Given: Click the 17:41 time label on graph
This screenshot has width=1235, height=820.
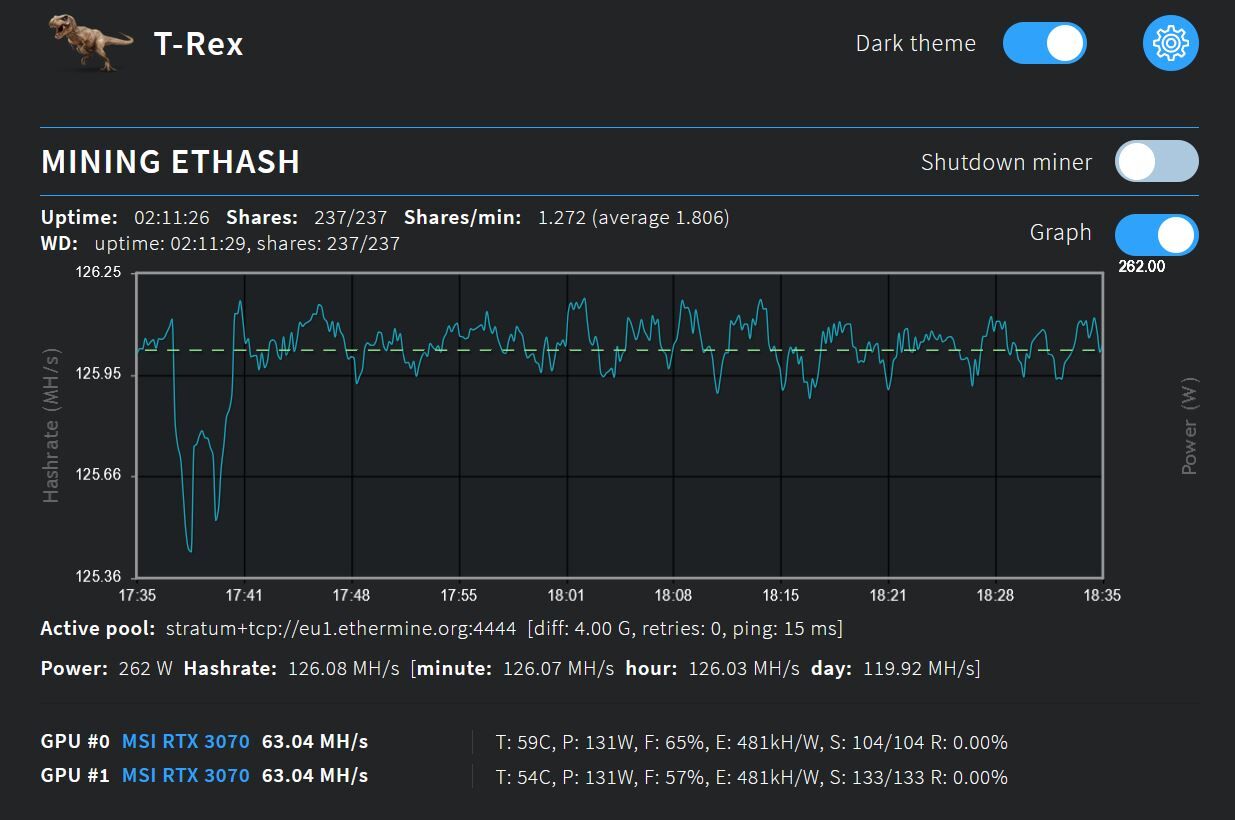Looking at the screenshot, I should click(x=243, y=596).
